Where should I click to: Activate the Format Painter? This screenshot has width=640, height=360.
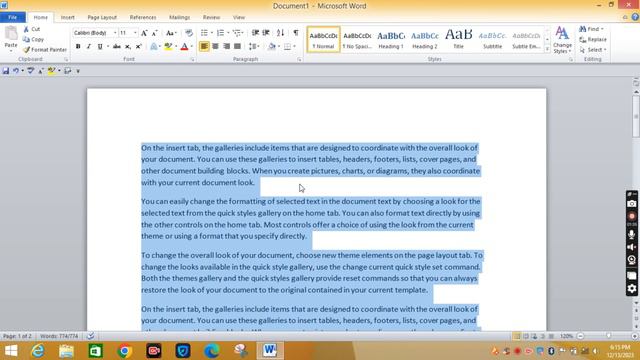pos(45,49)
